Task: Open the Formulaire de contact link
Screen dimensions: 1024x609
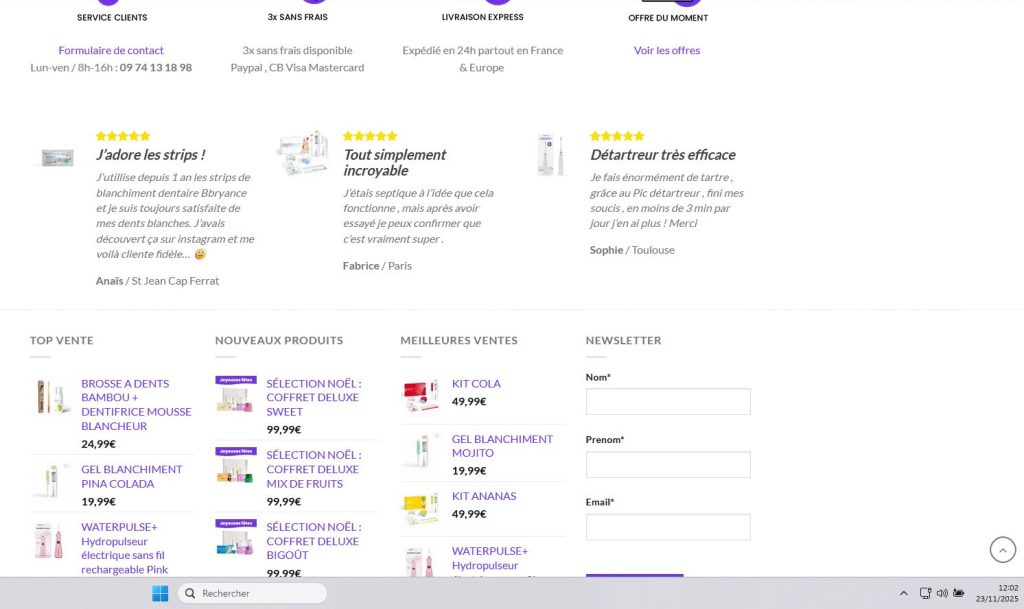Action: click(x=111, y=50)
